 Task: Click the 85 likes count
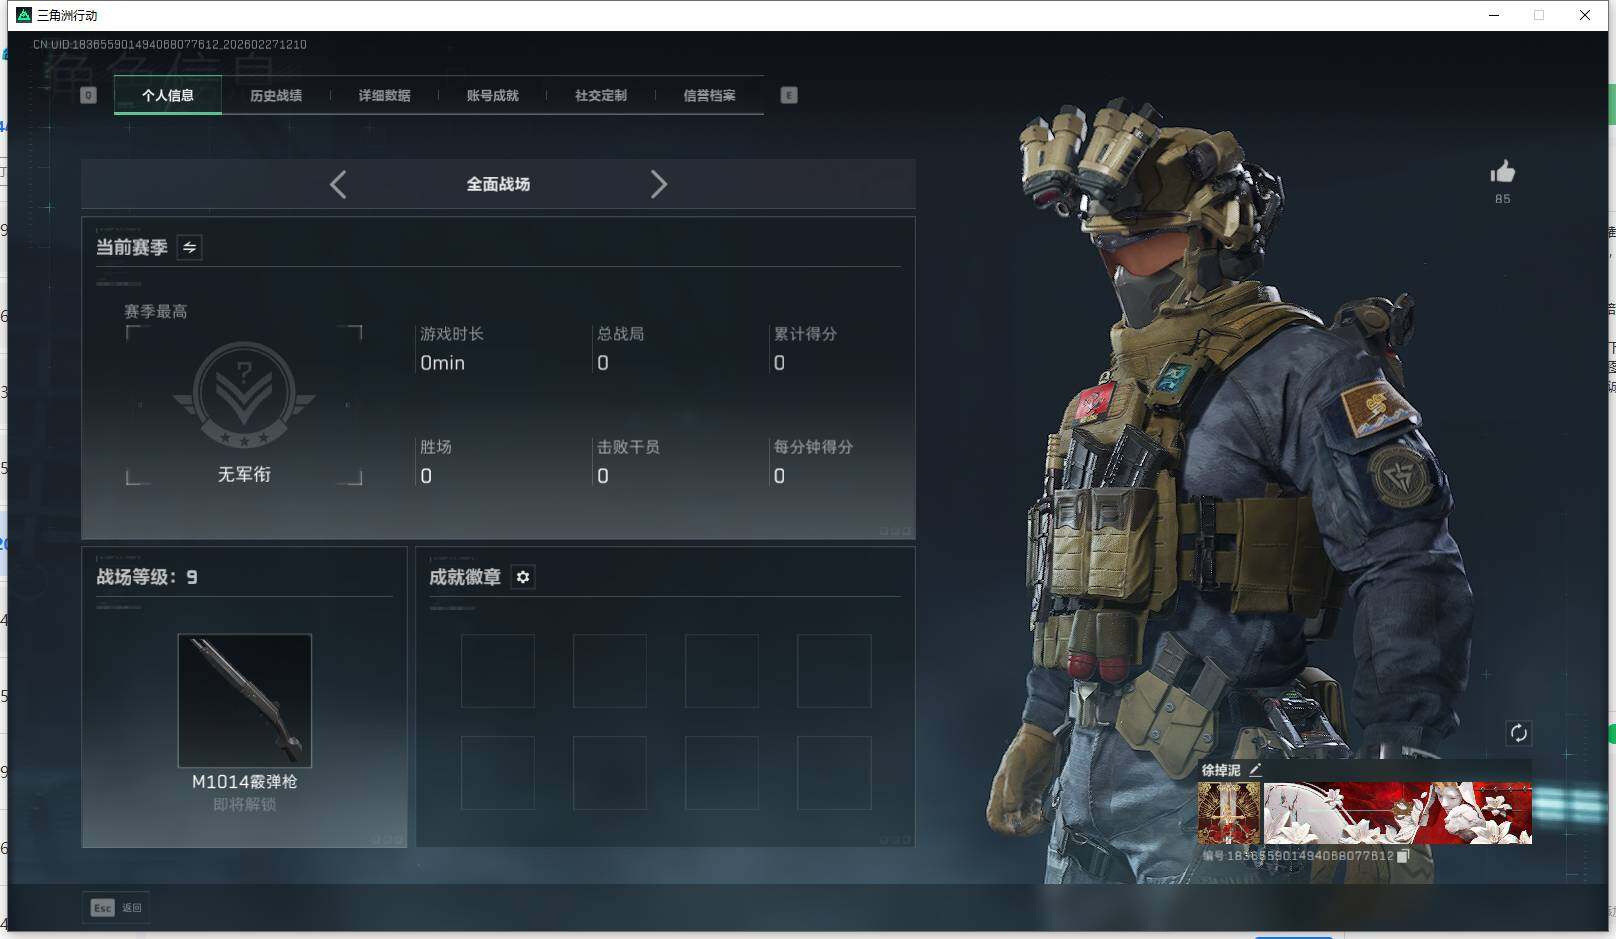[1502, 199]
